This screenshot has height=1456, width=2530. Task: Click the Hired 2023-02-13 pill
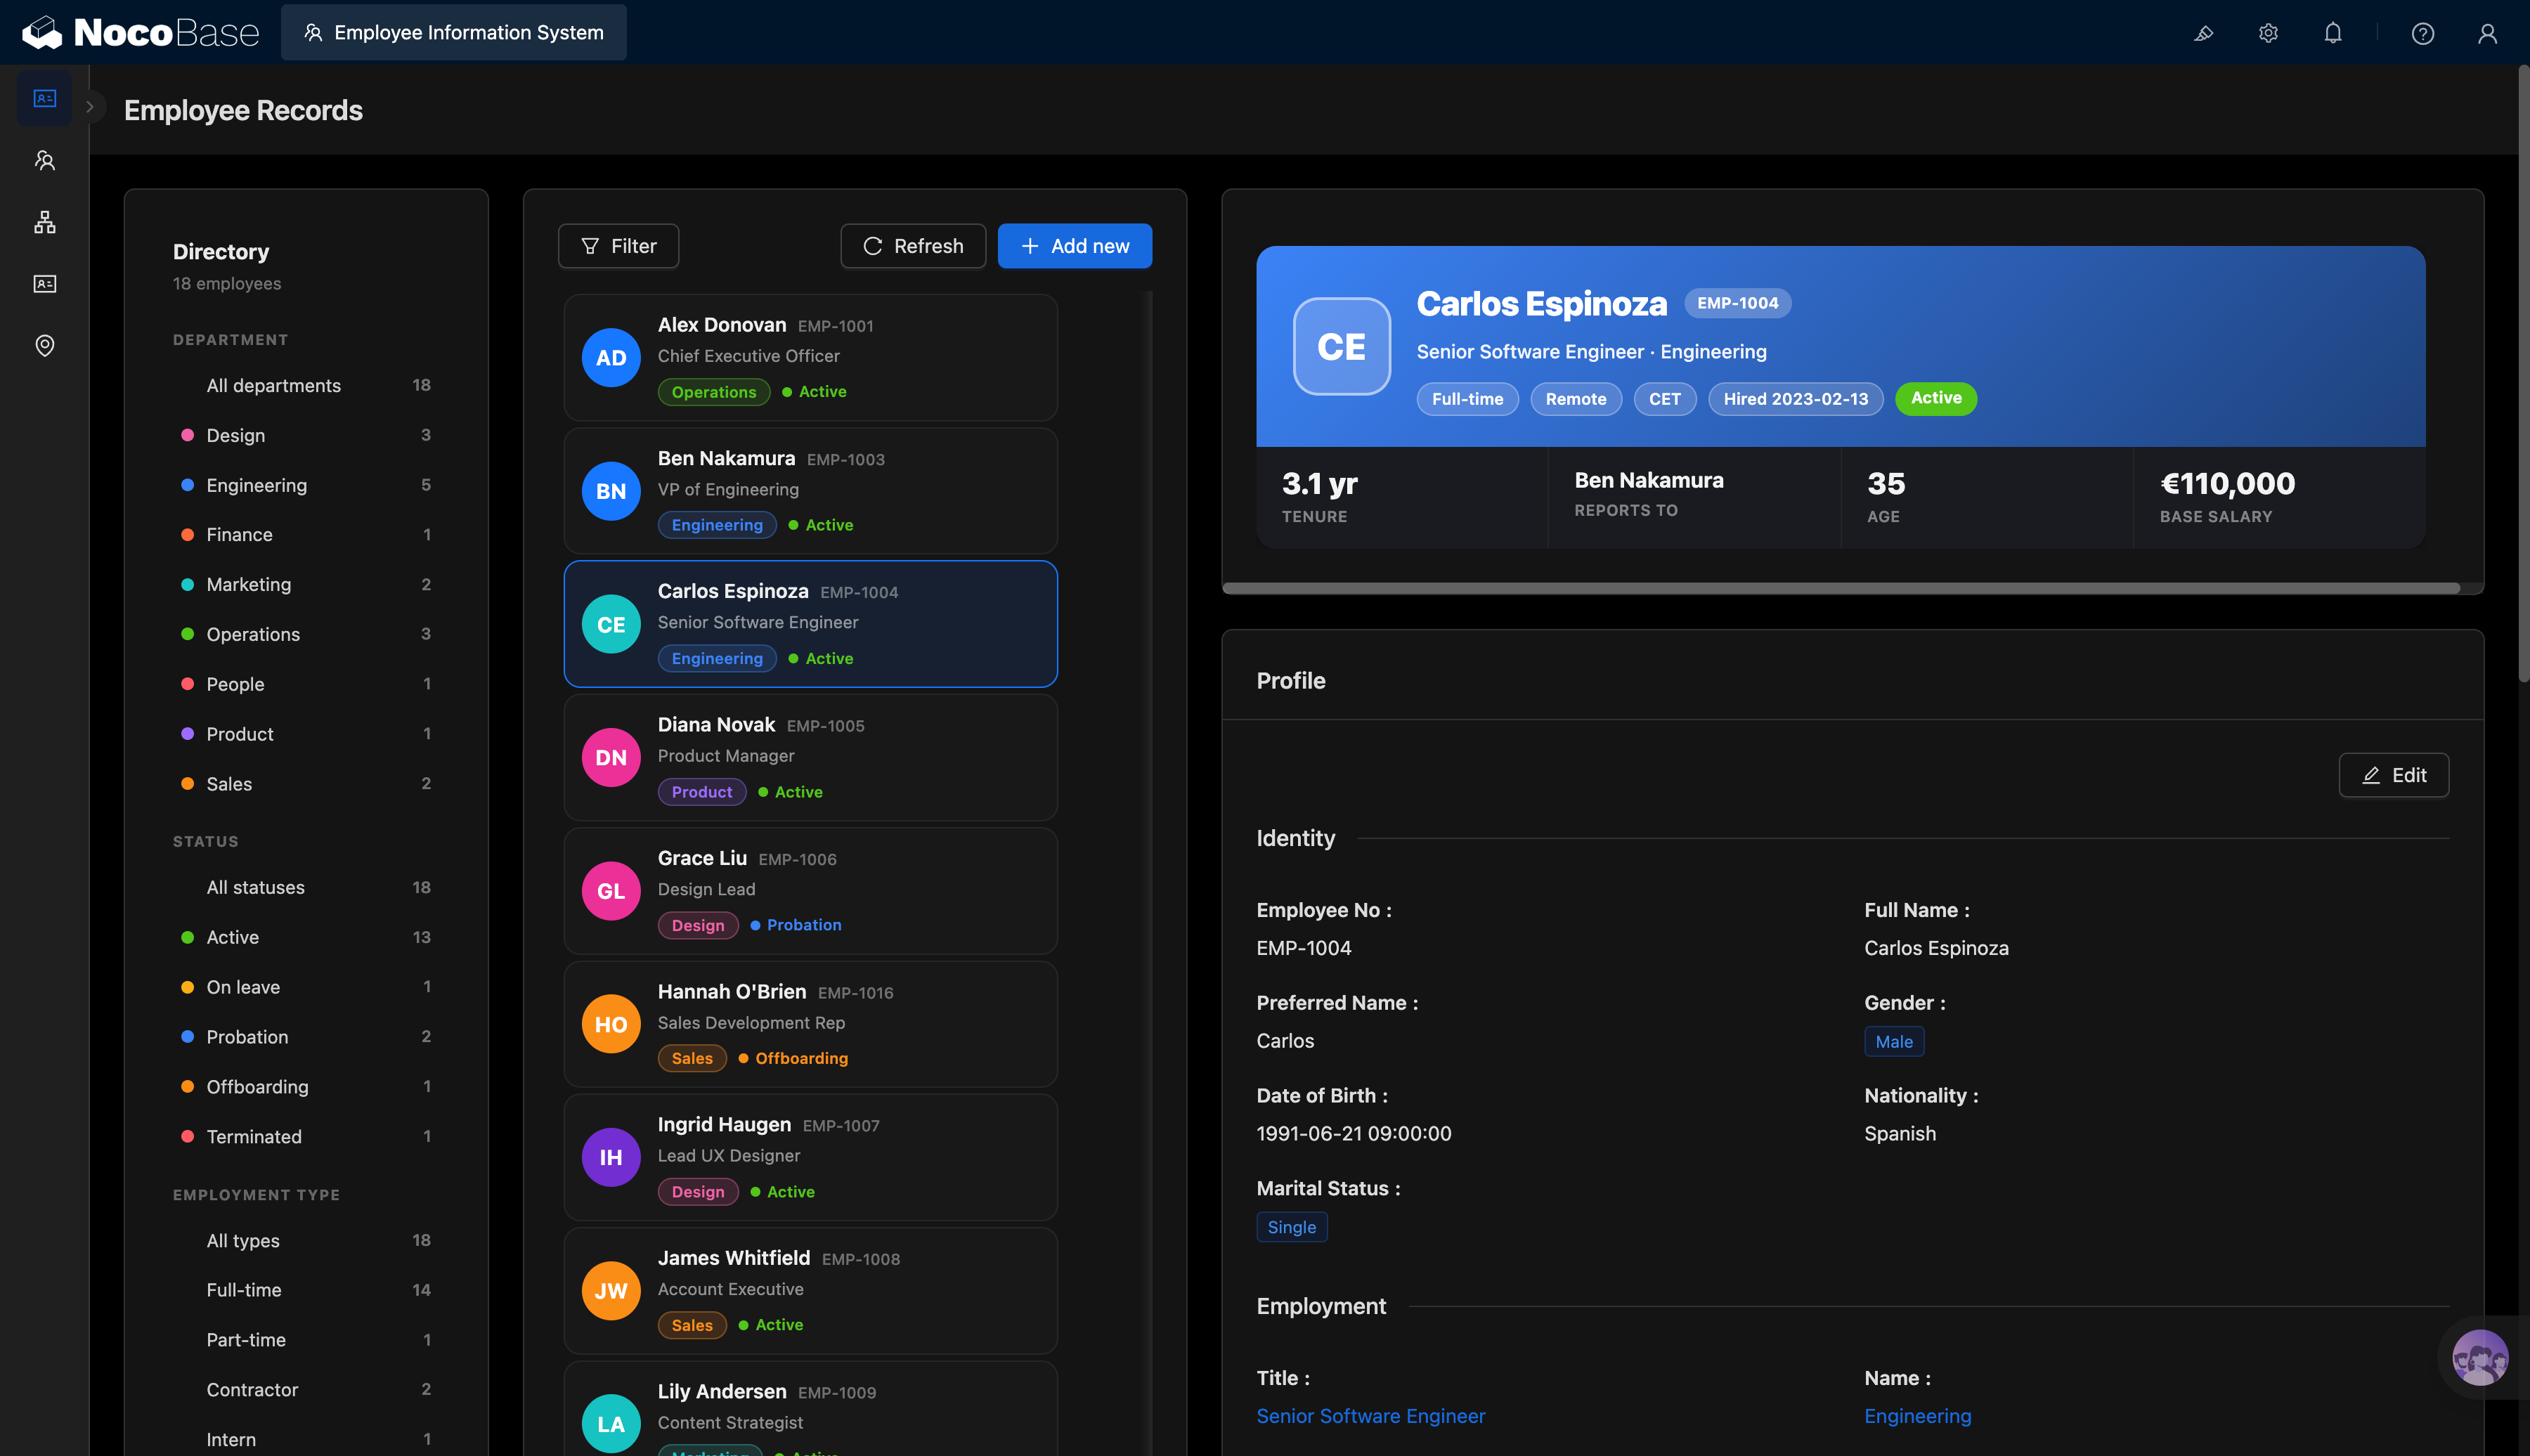click(1795, 399)
